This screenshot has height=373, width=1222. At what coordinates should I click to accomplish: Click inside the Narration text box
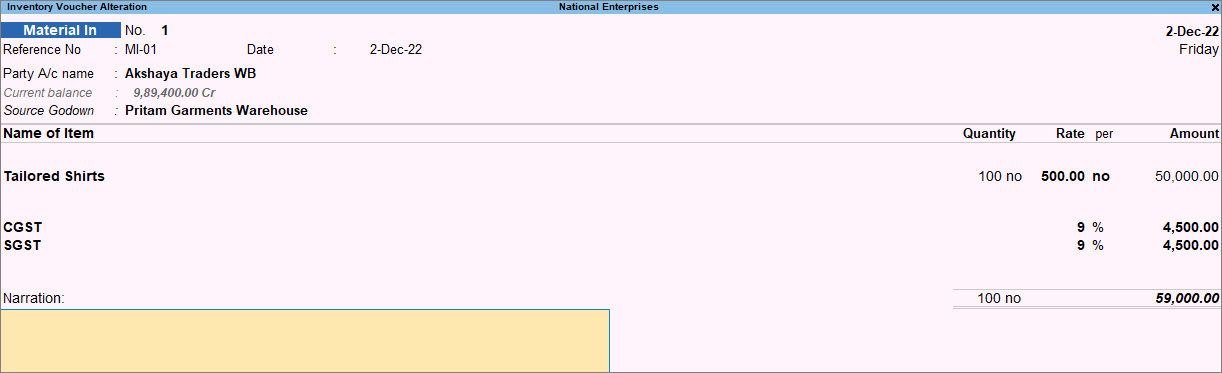tap(305, 340)
